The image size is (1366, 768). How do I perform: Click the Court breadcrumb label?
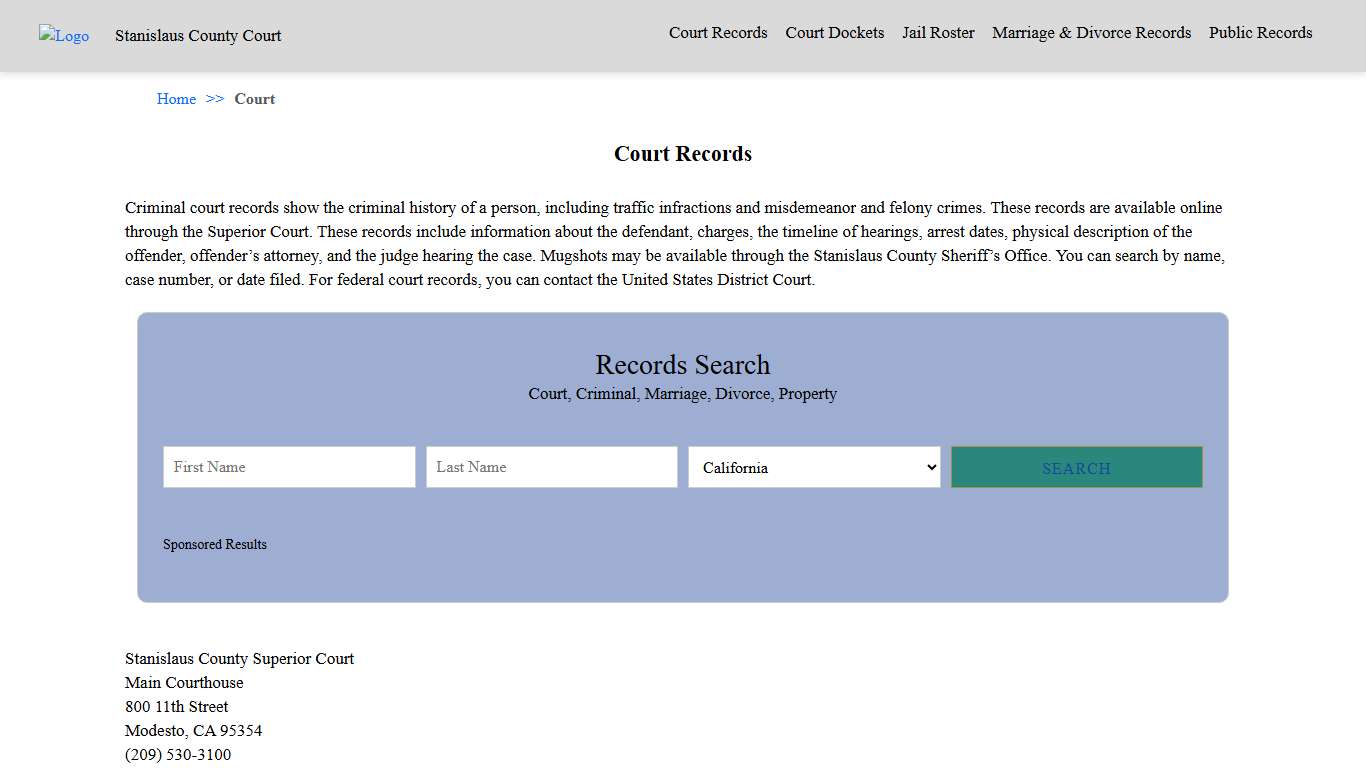[x=254, y=99]
